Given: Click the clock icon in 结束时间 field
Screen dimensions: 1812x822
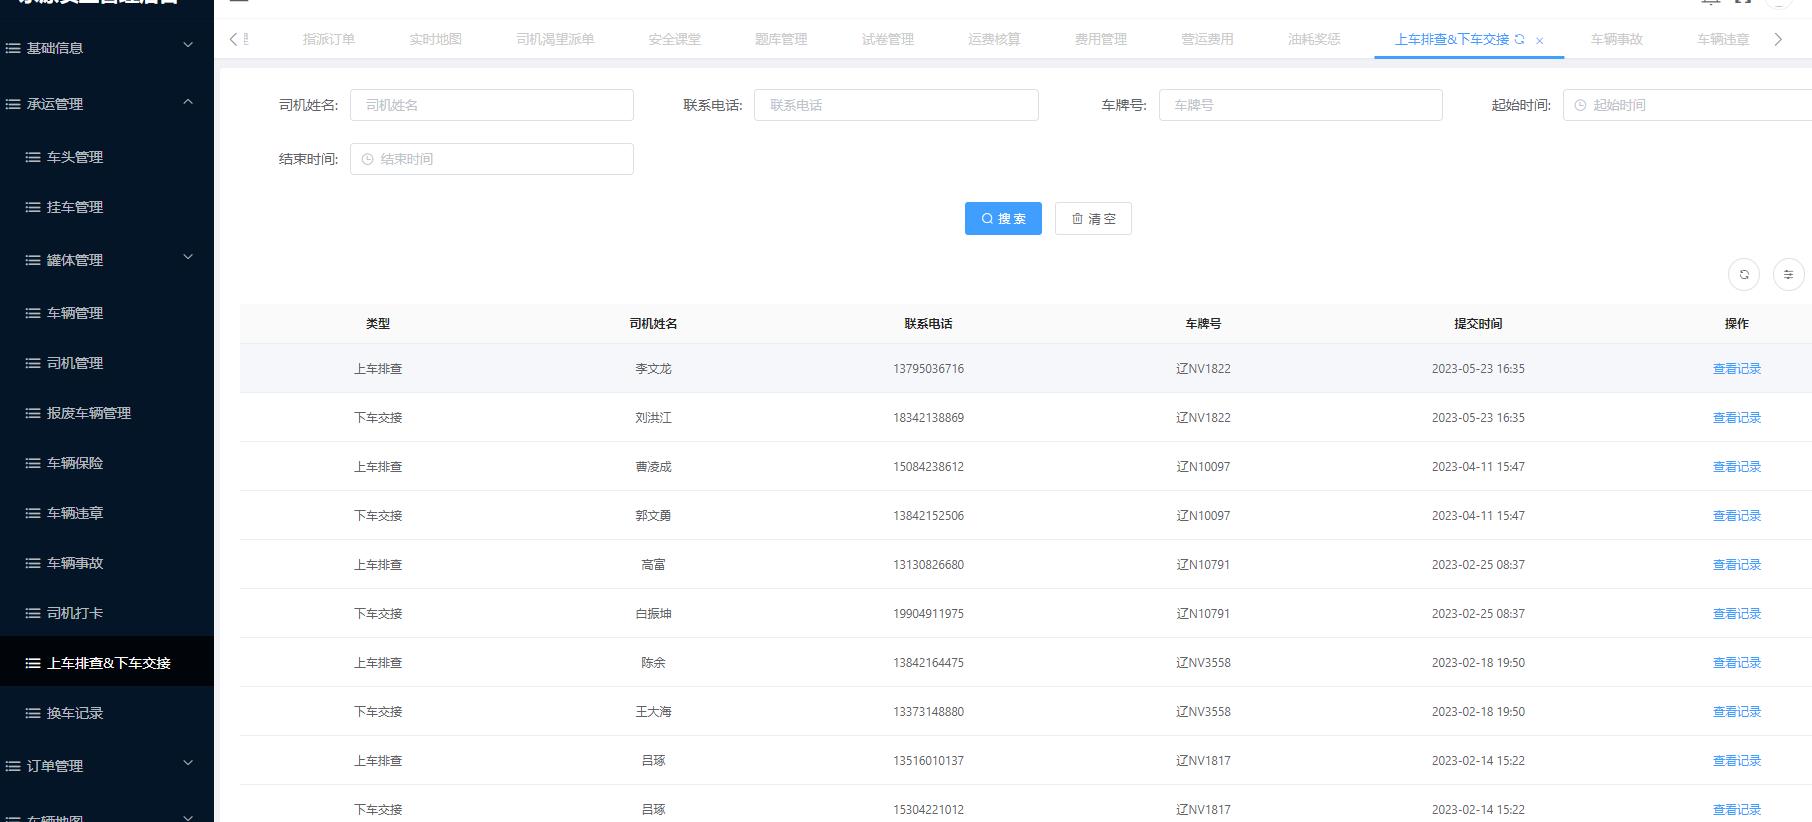Looking at the screenshot, I should (x=367, y=159).
